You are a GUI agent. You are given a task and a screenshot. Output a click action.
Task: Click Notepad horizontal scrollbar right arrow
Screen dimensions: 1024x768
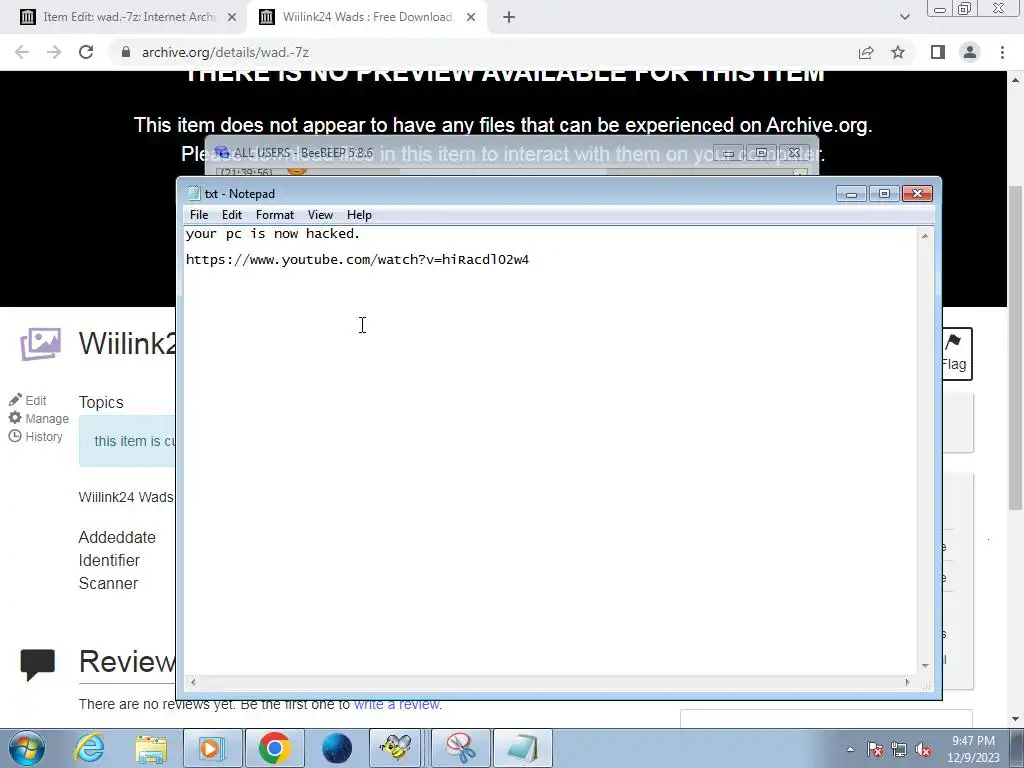point(907,682)
